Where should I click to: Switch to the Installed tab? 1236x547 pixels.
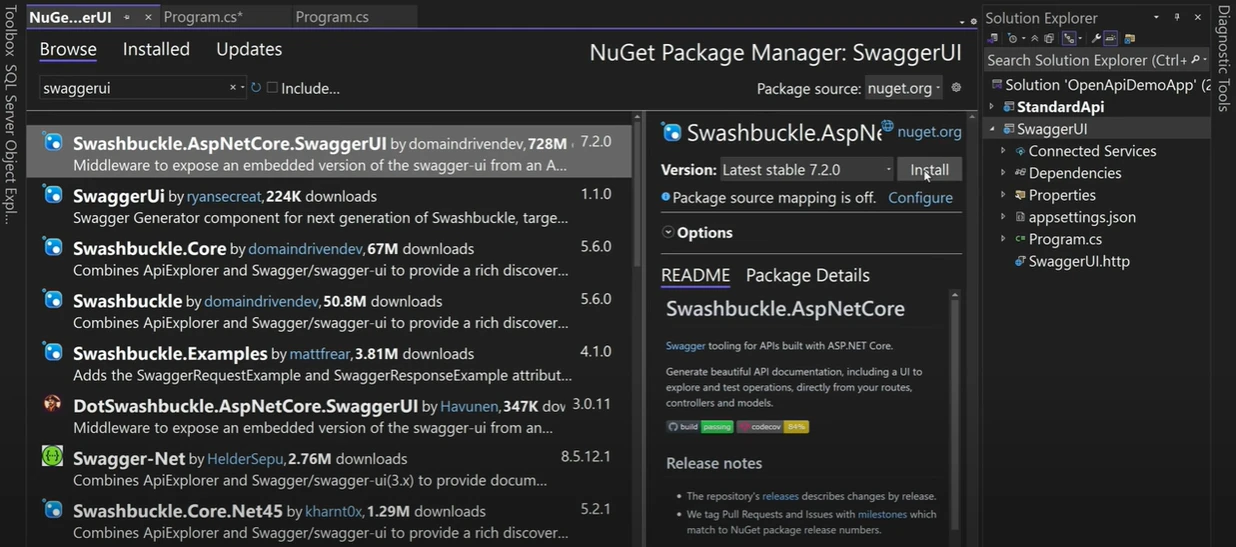(156, 49)
